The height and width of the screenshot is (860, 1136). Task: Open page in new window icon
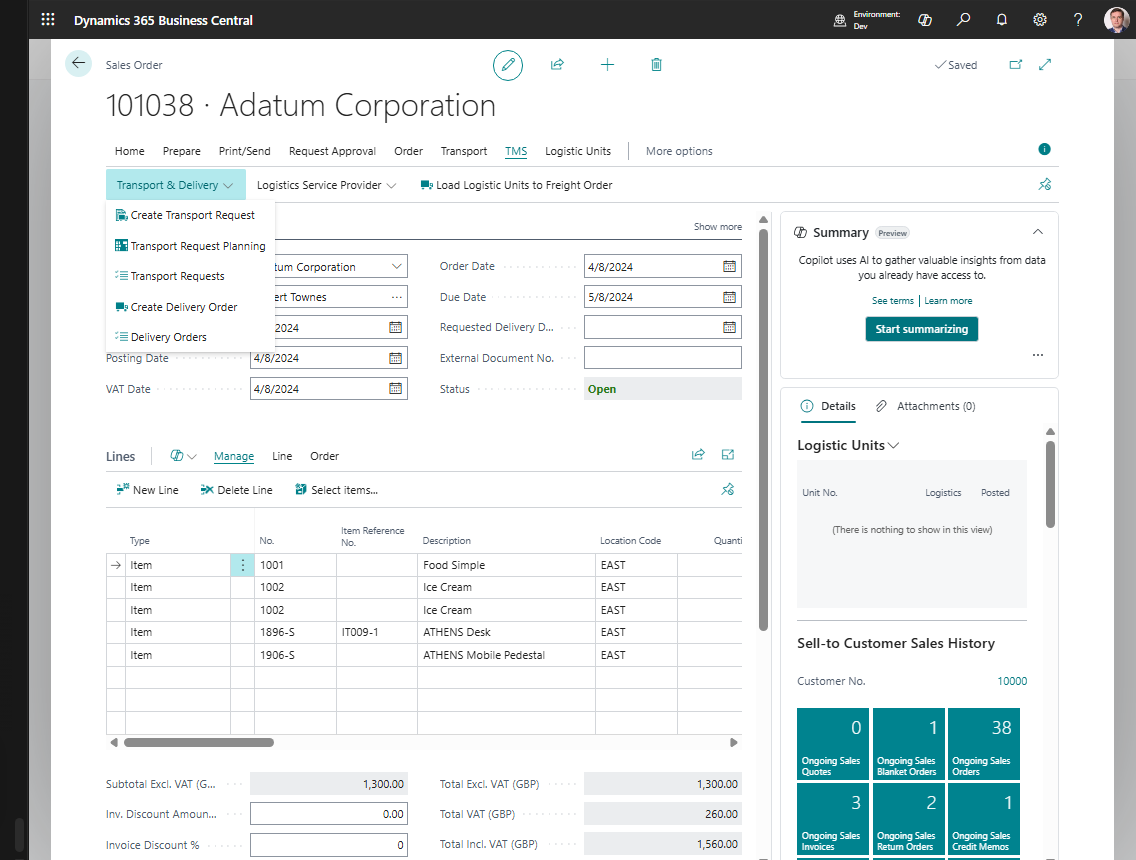pos(1016,64)
